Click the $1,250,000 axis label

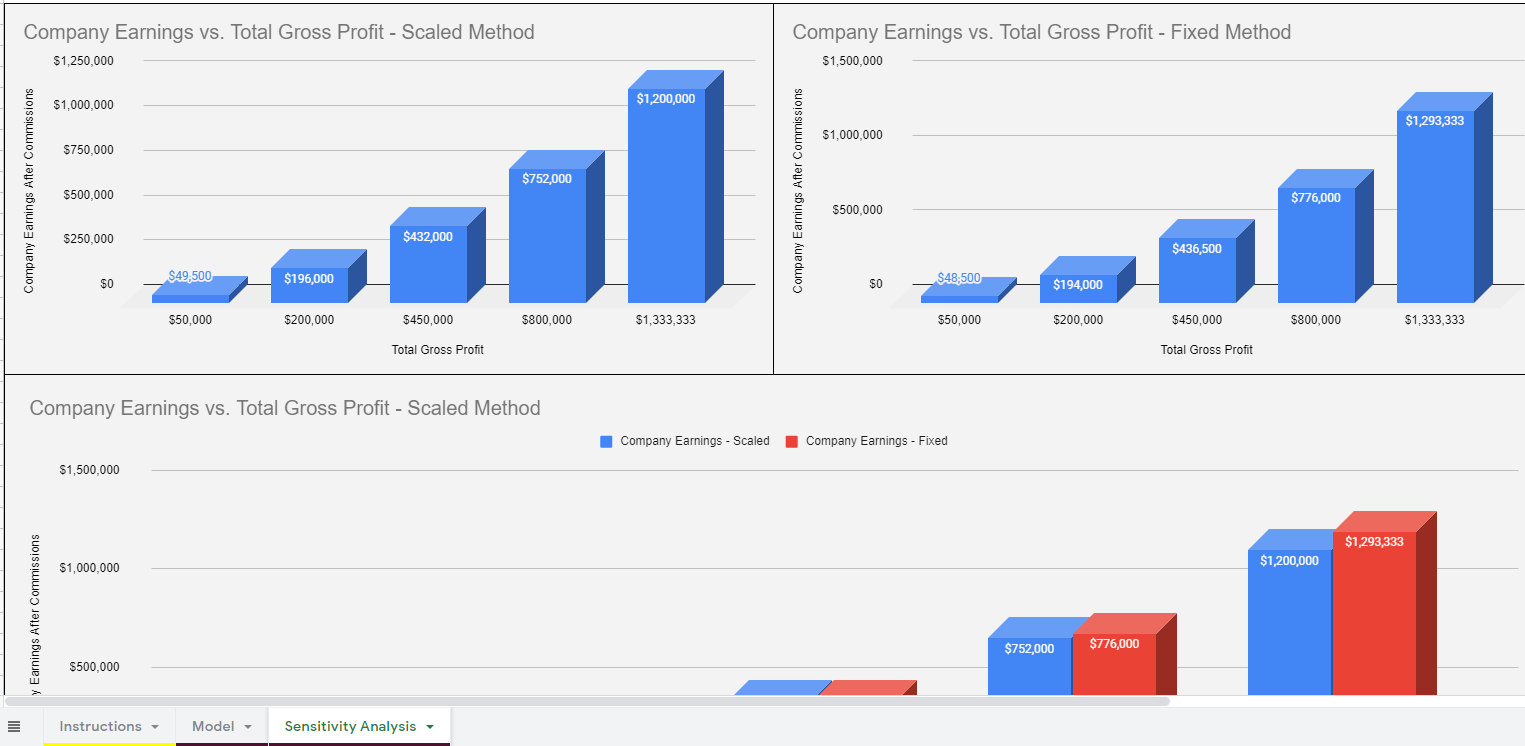[x=84, y=61]
